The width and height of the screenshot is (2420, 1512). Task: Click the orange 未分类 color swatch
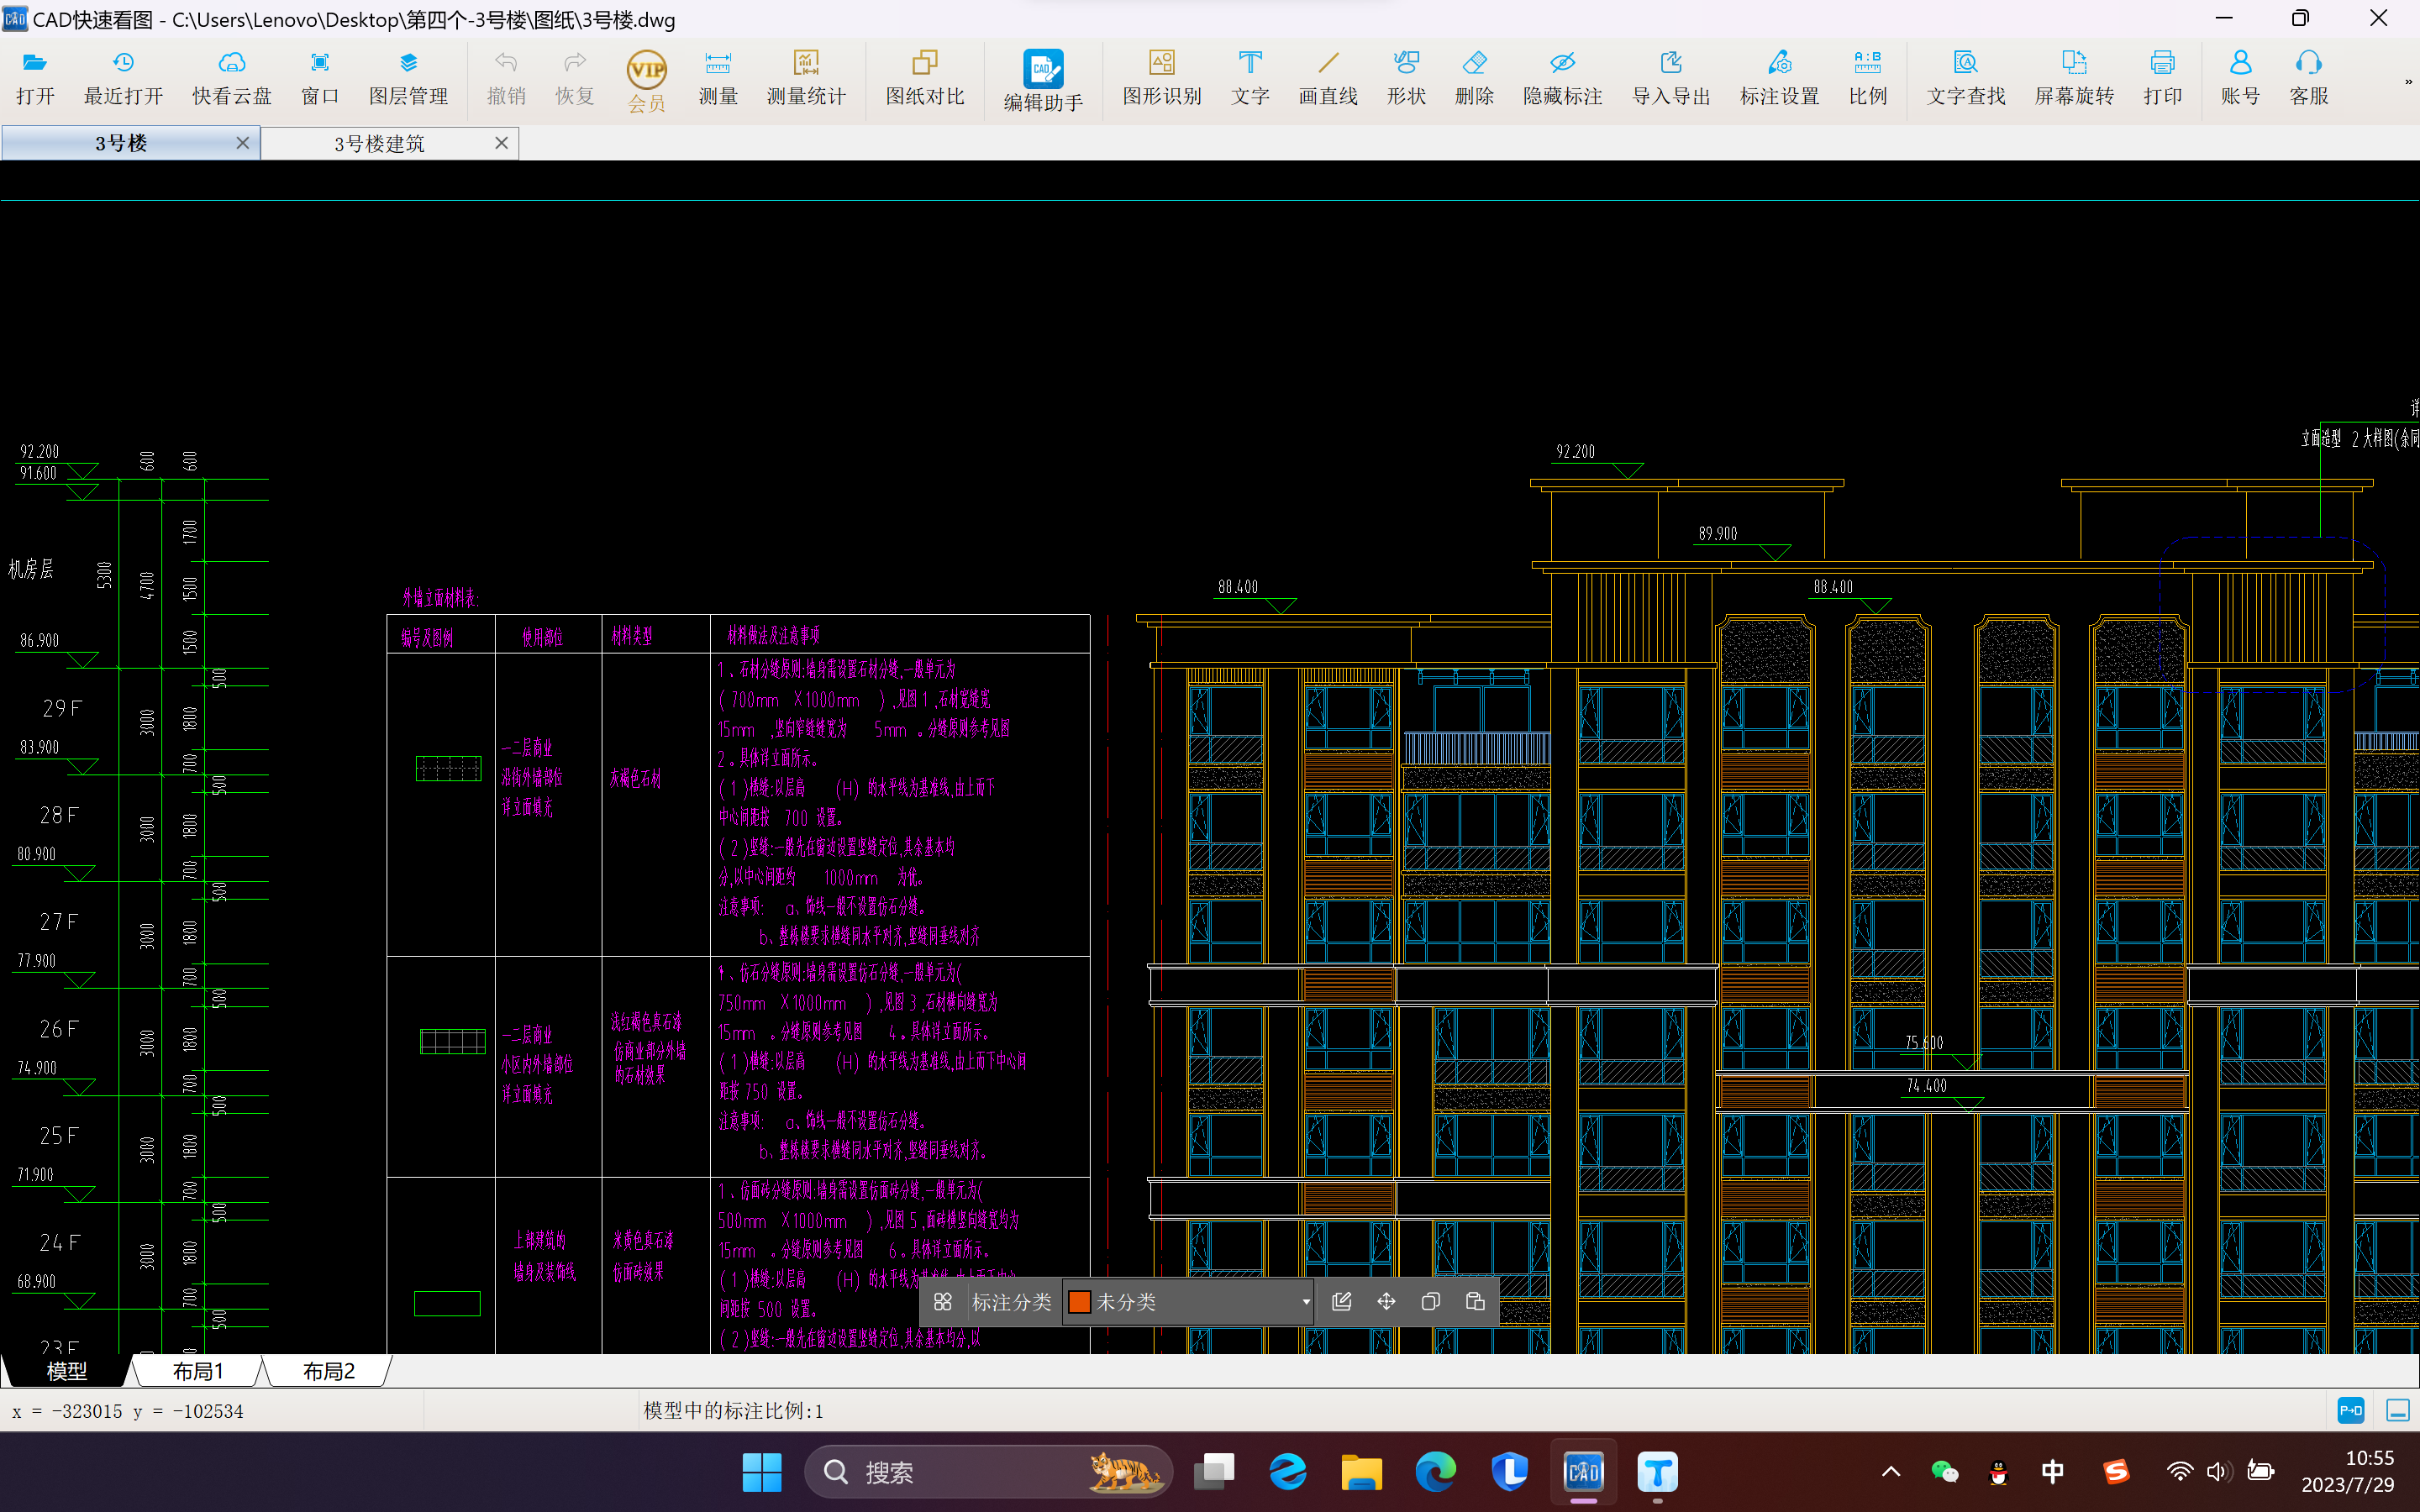pos(1079,1302)
